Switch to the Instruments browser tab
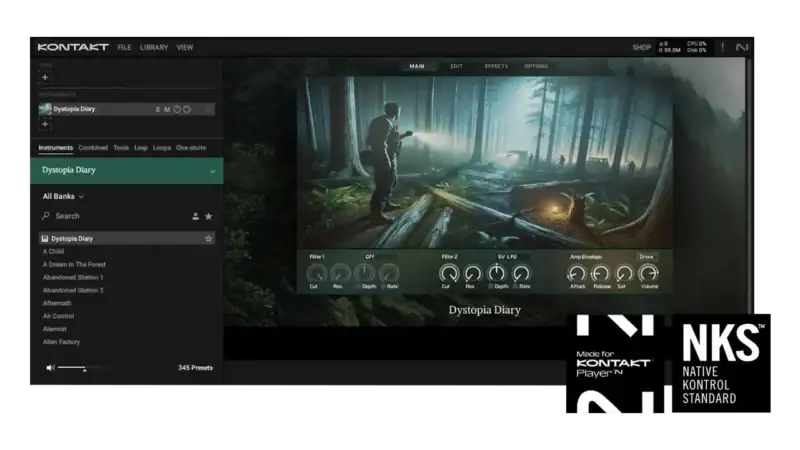800x450 pixels. tap(56, 148)
